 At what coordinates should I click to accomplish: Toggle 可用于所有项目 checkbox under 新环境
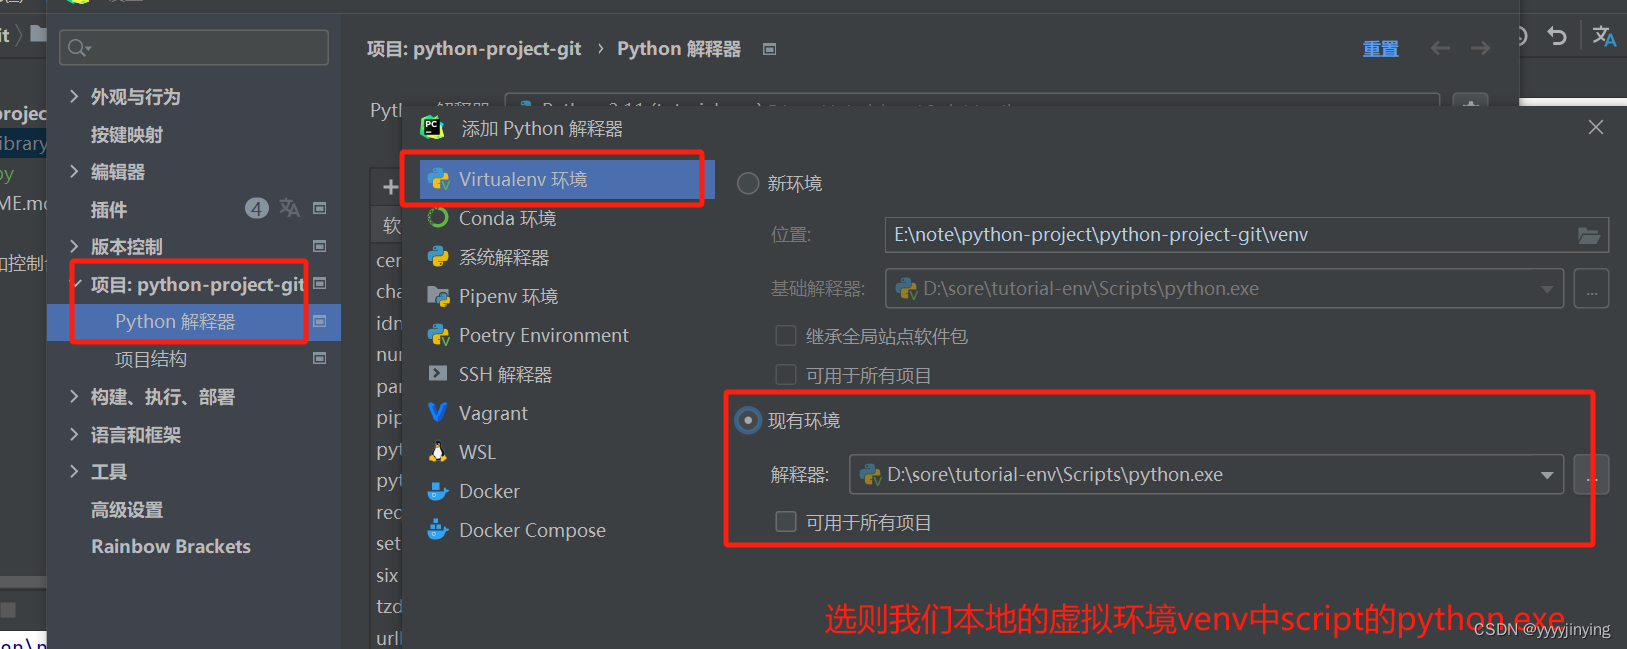786,375
